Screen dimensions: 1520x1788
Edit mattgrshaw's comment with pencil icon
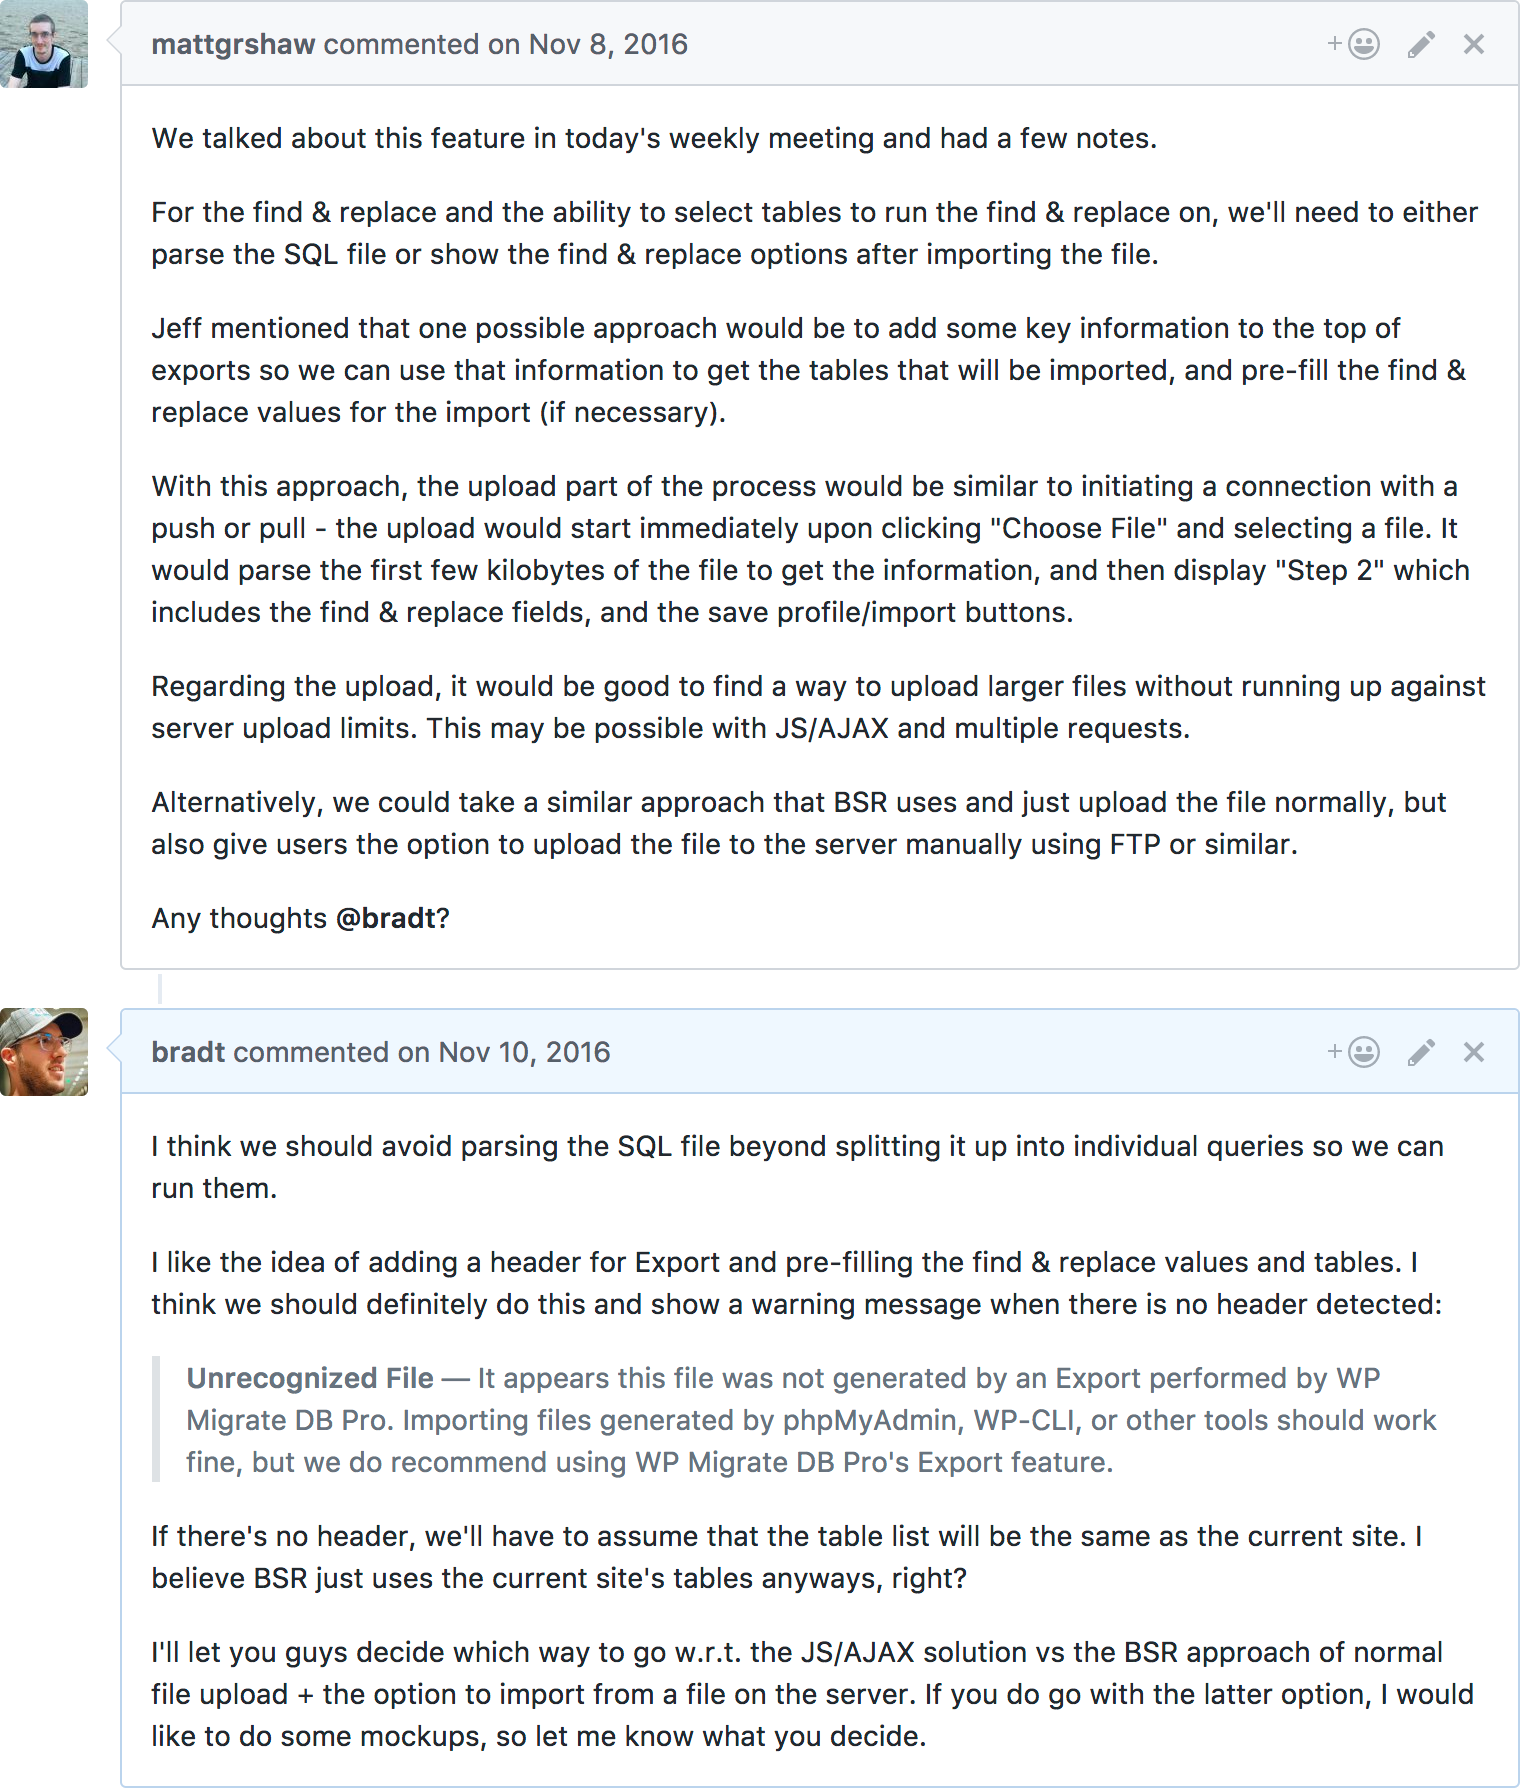[x=1421, y=44]
